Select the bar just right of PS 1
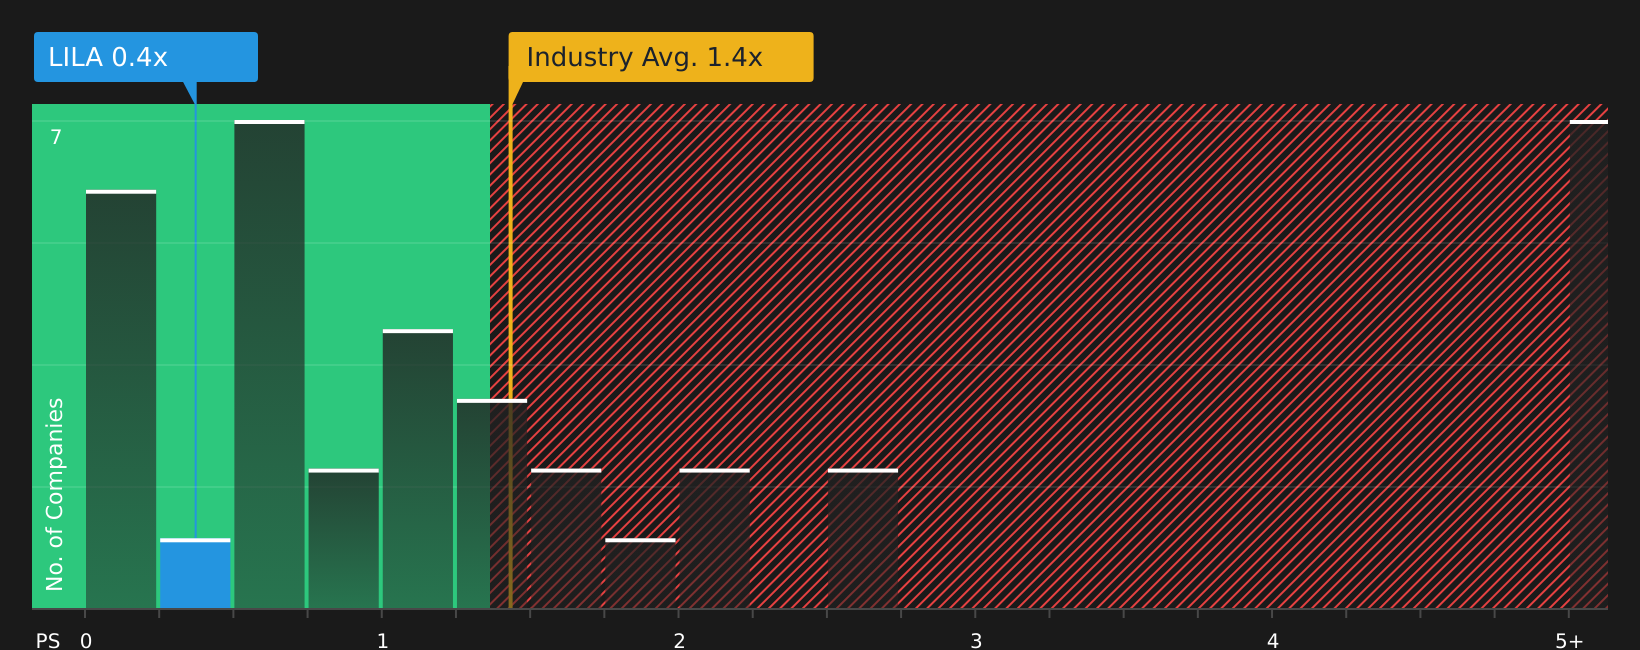The height and width of the screenshot is (650, 1640). (418, 469)
